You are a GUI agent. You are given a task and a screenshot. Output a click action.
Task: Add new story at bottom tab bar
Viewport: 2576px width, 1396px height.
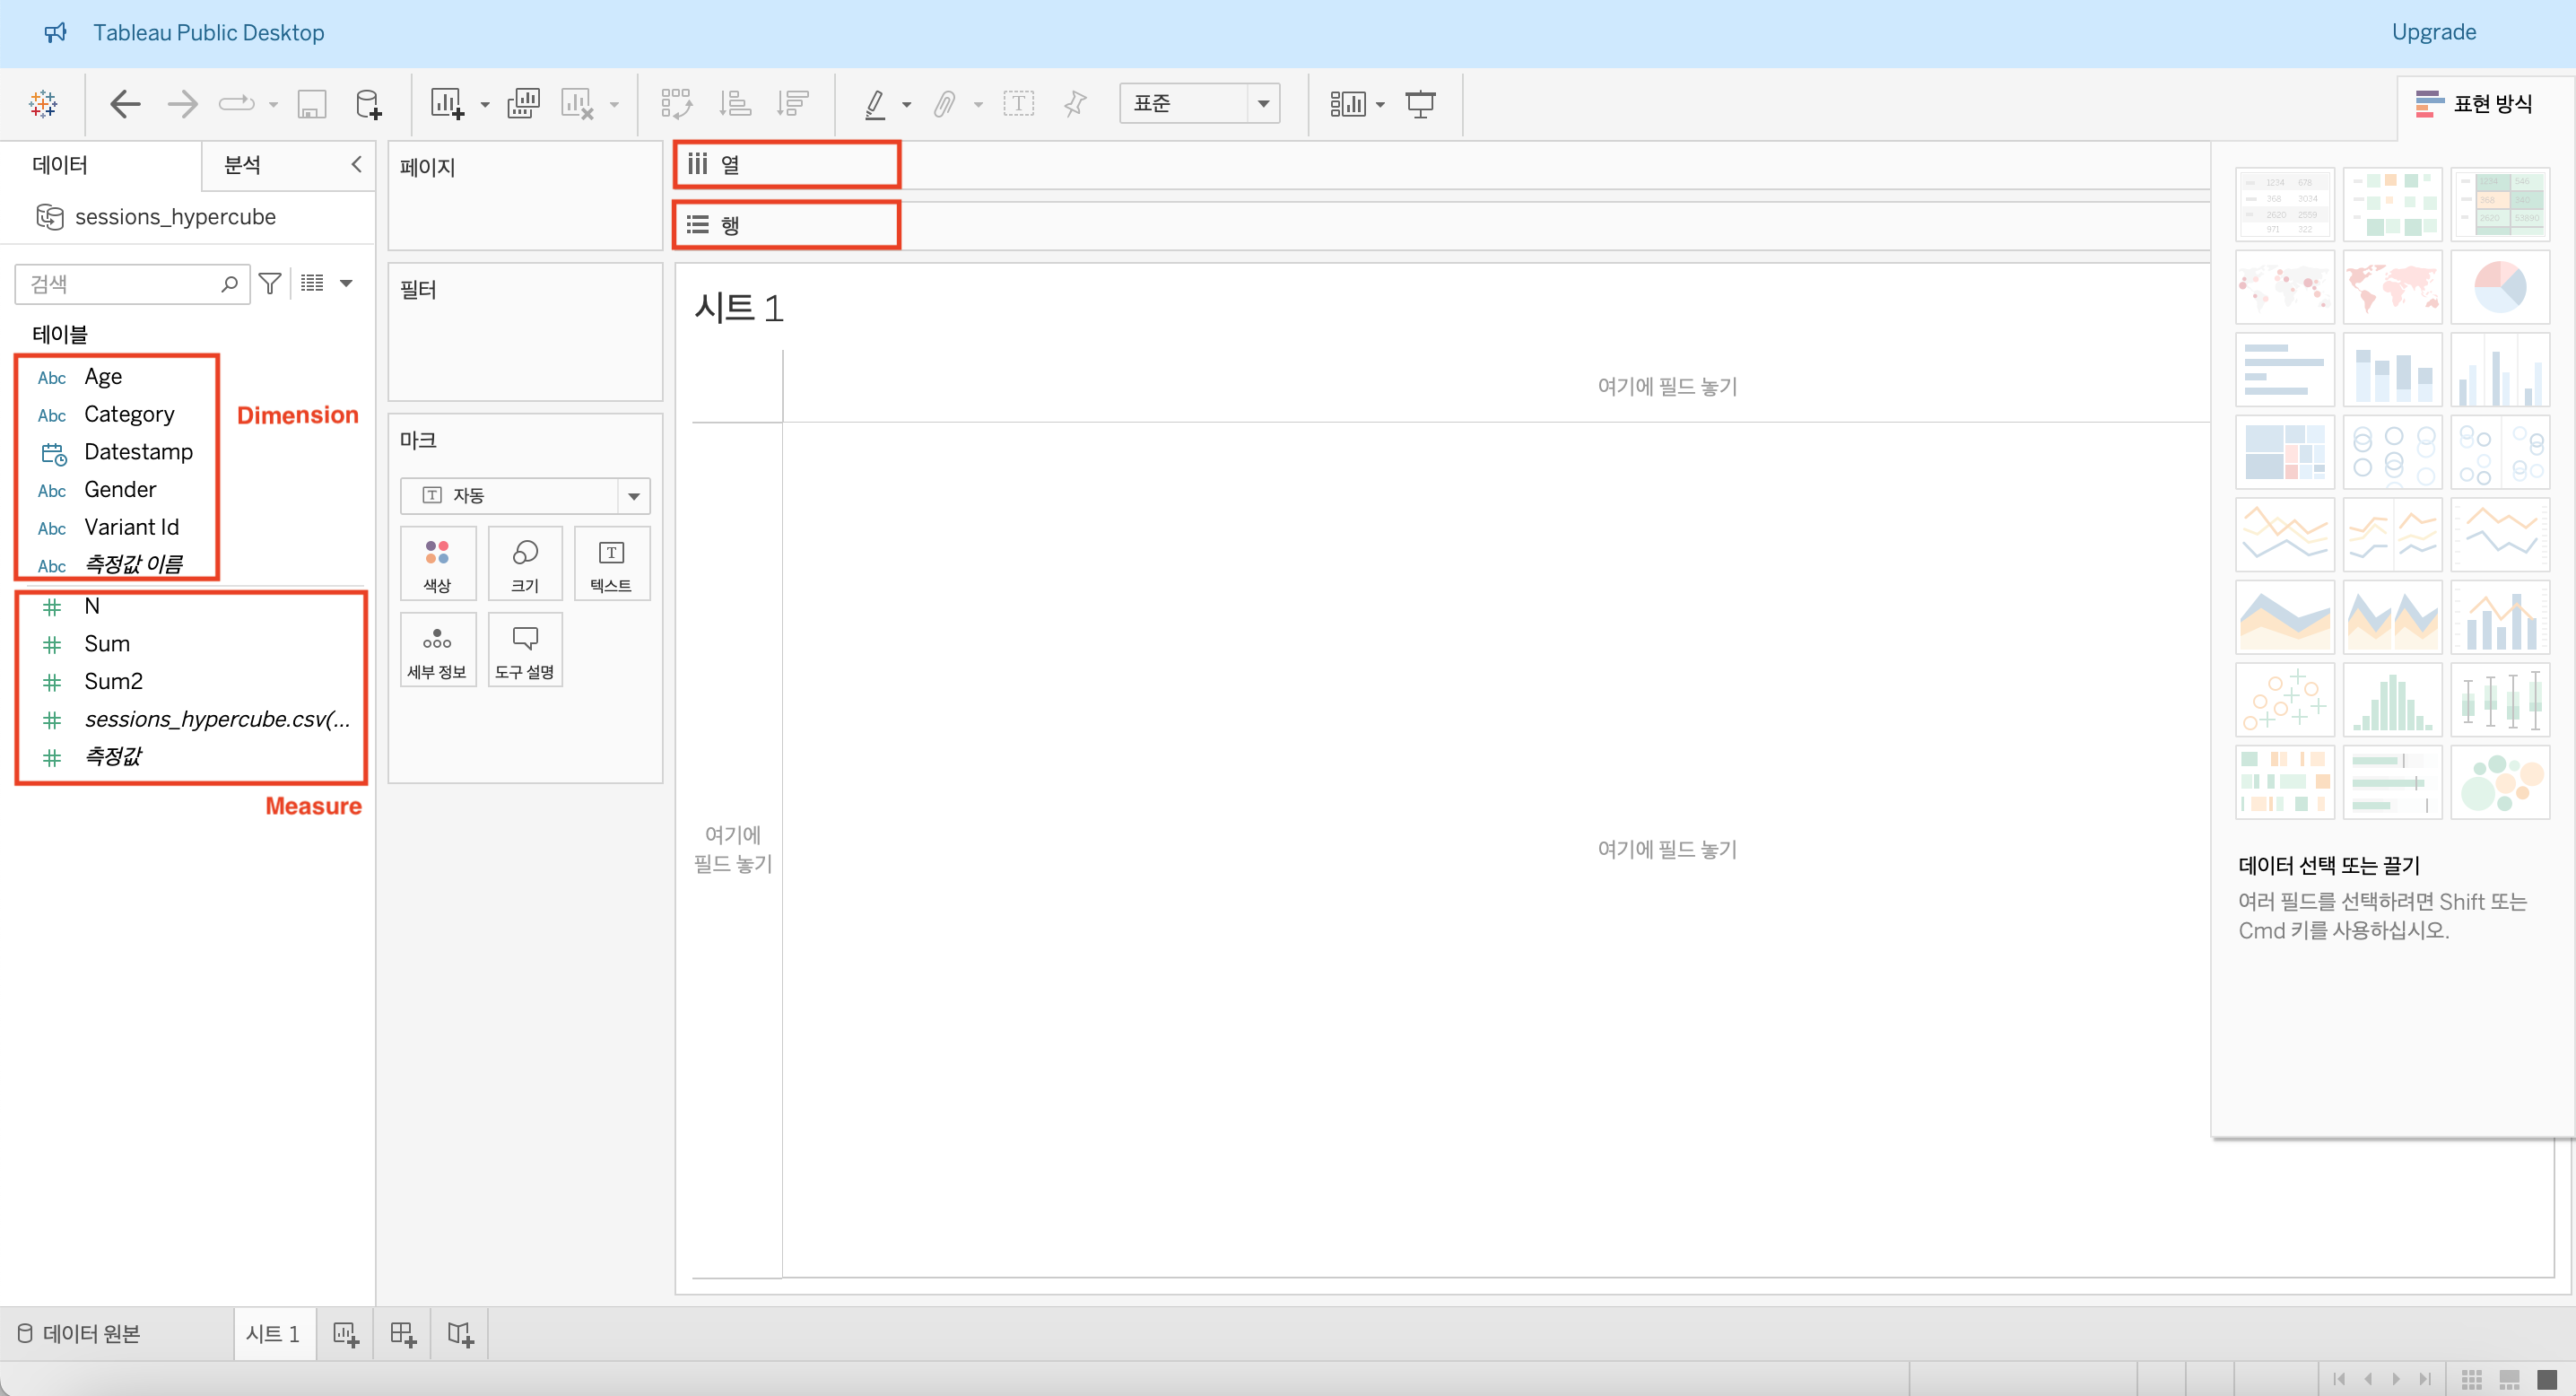click(x=460, y=1334)
